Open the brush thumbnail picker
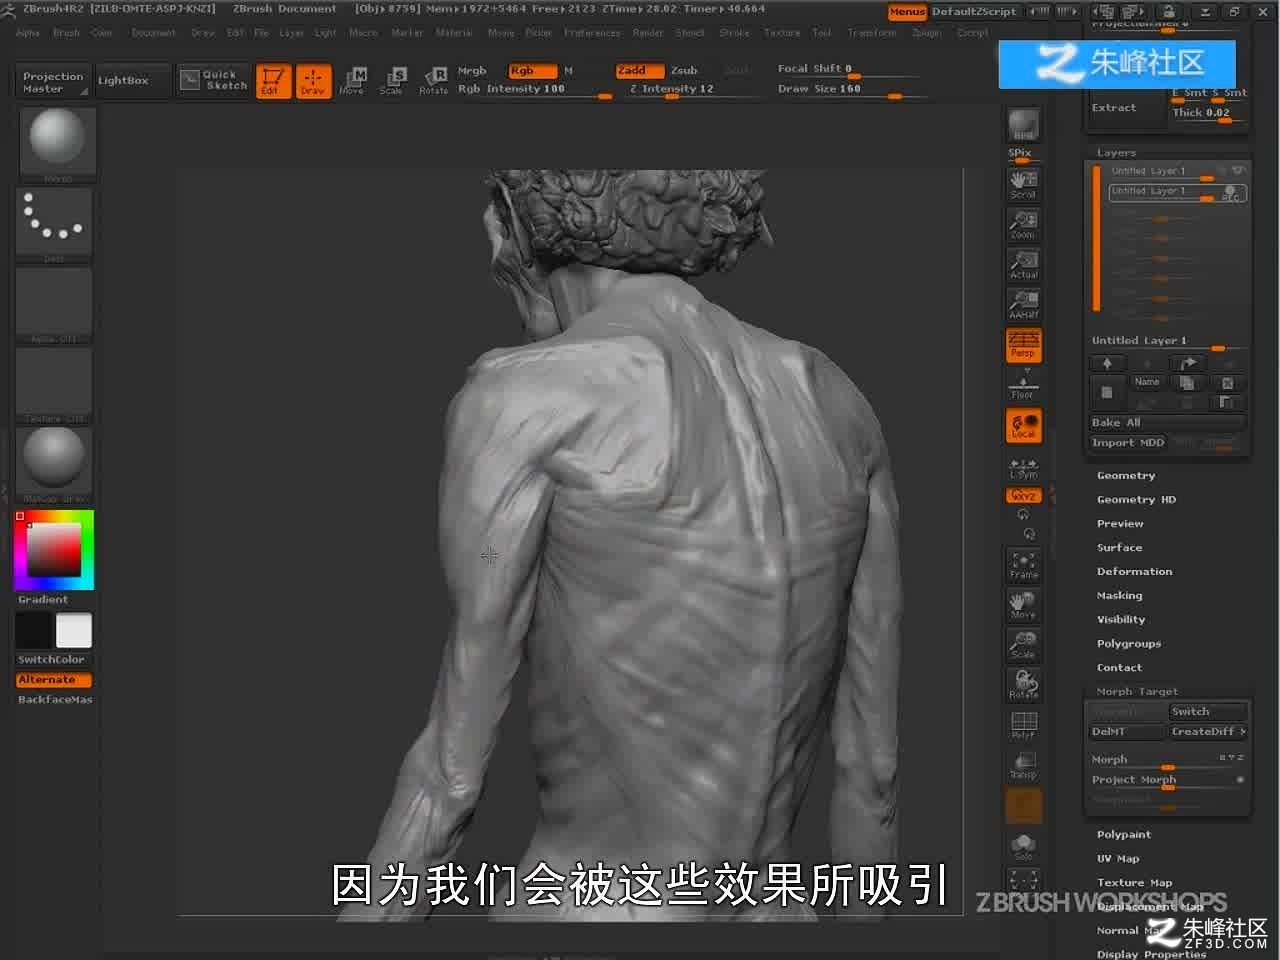 57,145
